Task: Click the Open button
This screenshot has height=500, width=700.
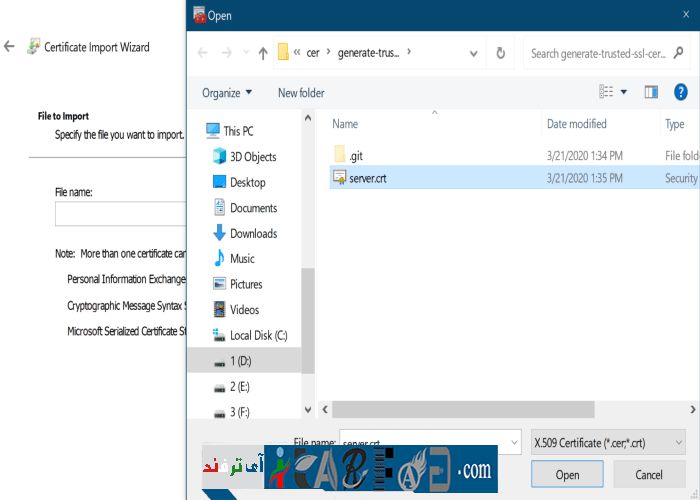Action: 567,474
